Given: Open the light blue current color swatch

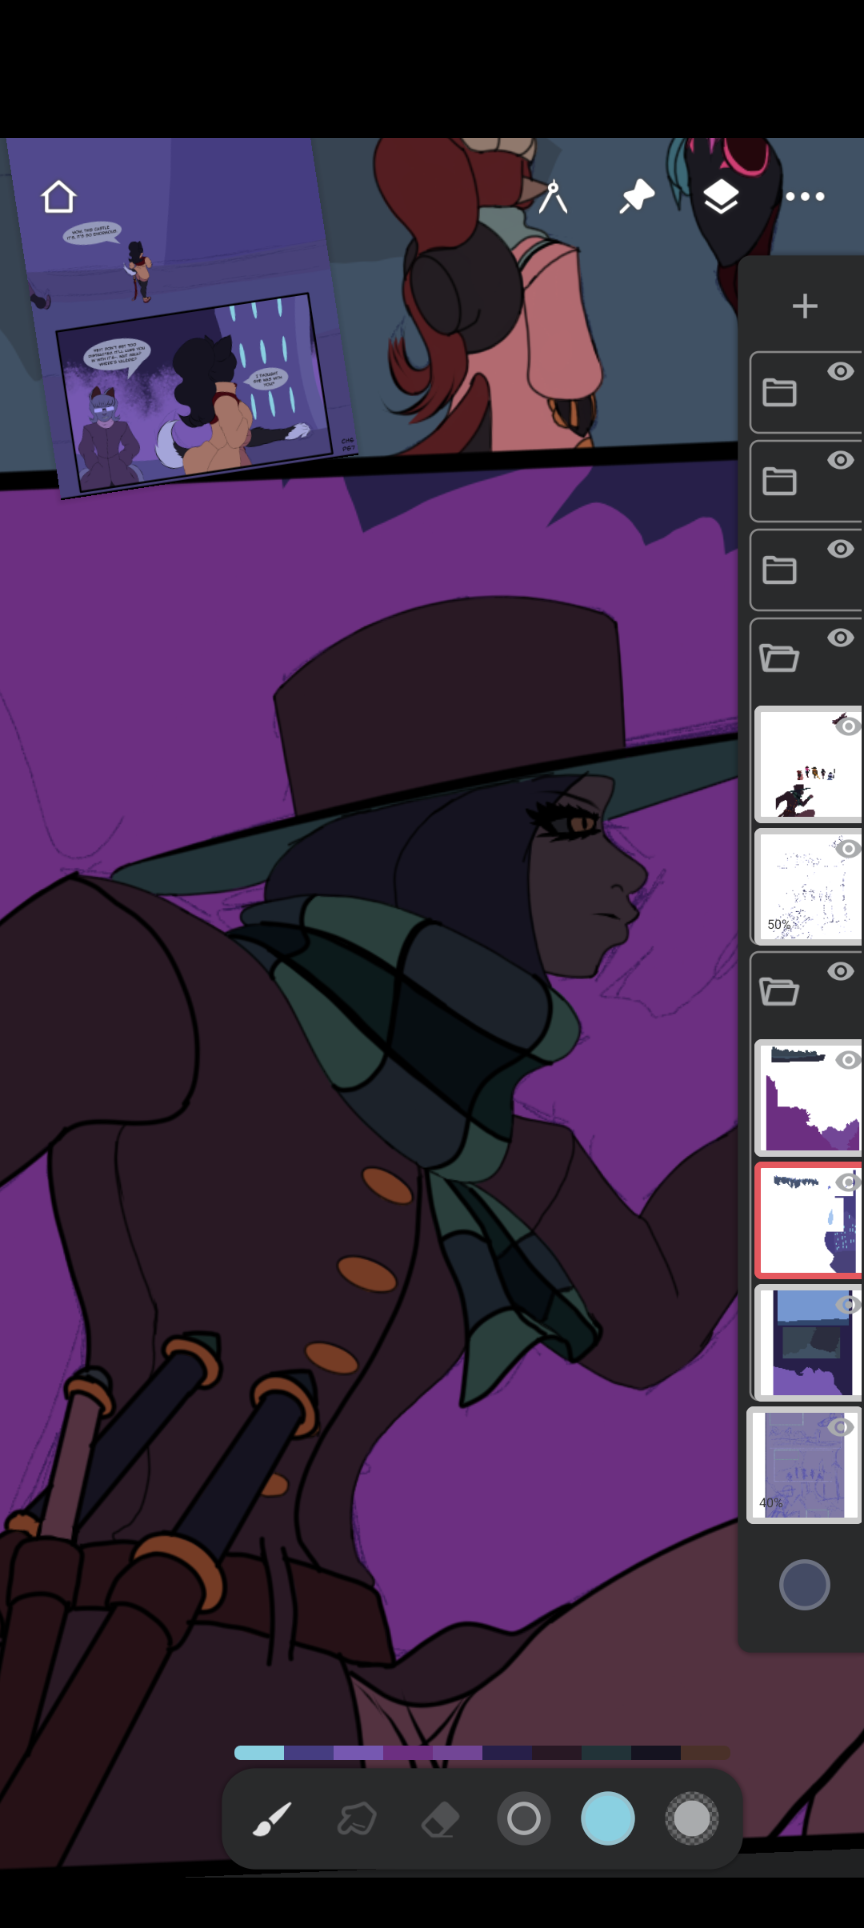Looking at the screenshot, I should [x=608, y=1819].
